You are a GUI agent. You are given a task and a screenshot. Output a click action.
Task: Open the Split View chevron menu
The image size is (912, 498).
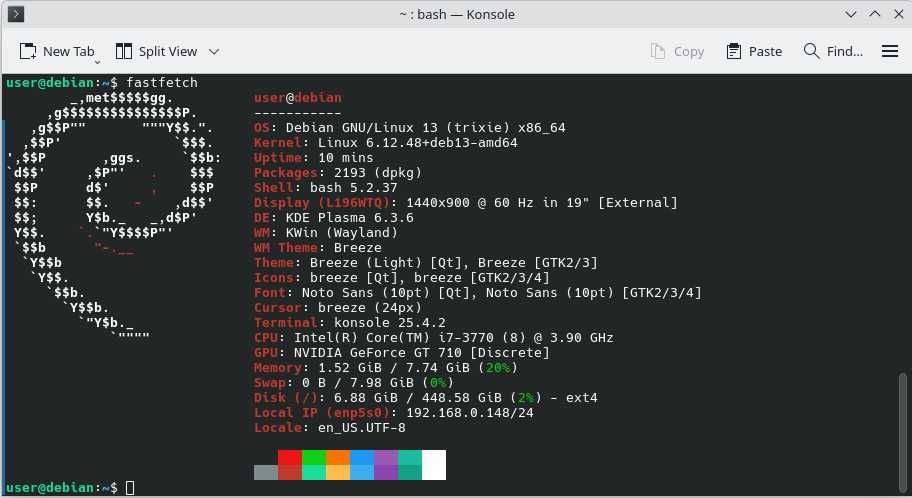point(214,51)
